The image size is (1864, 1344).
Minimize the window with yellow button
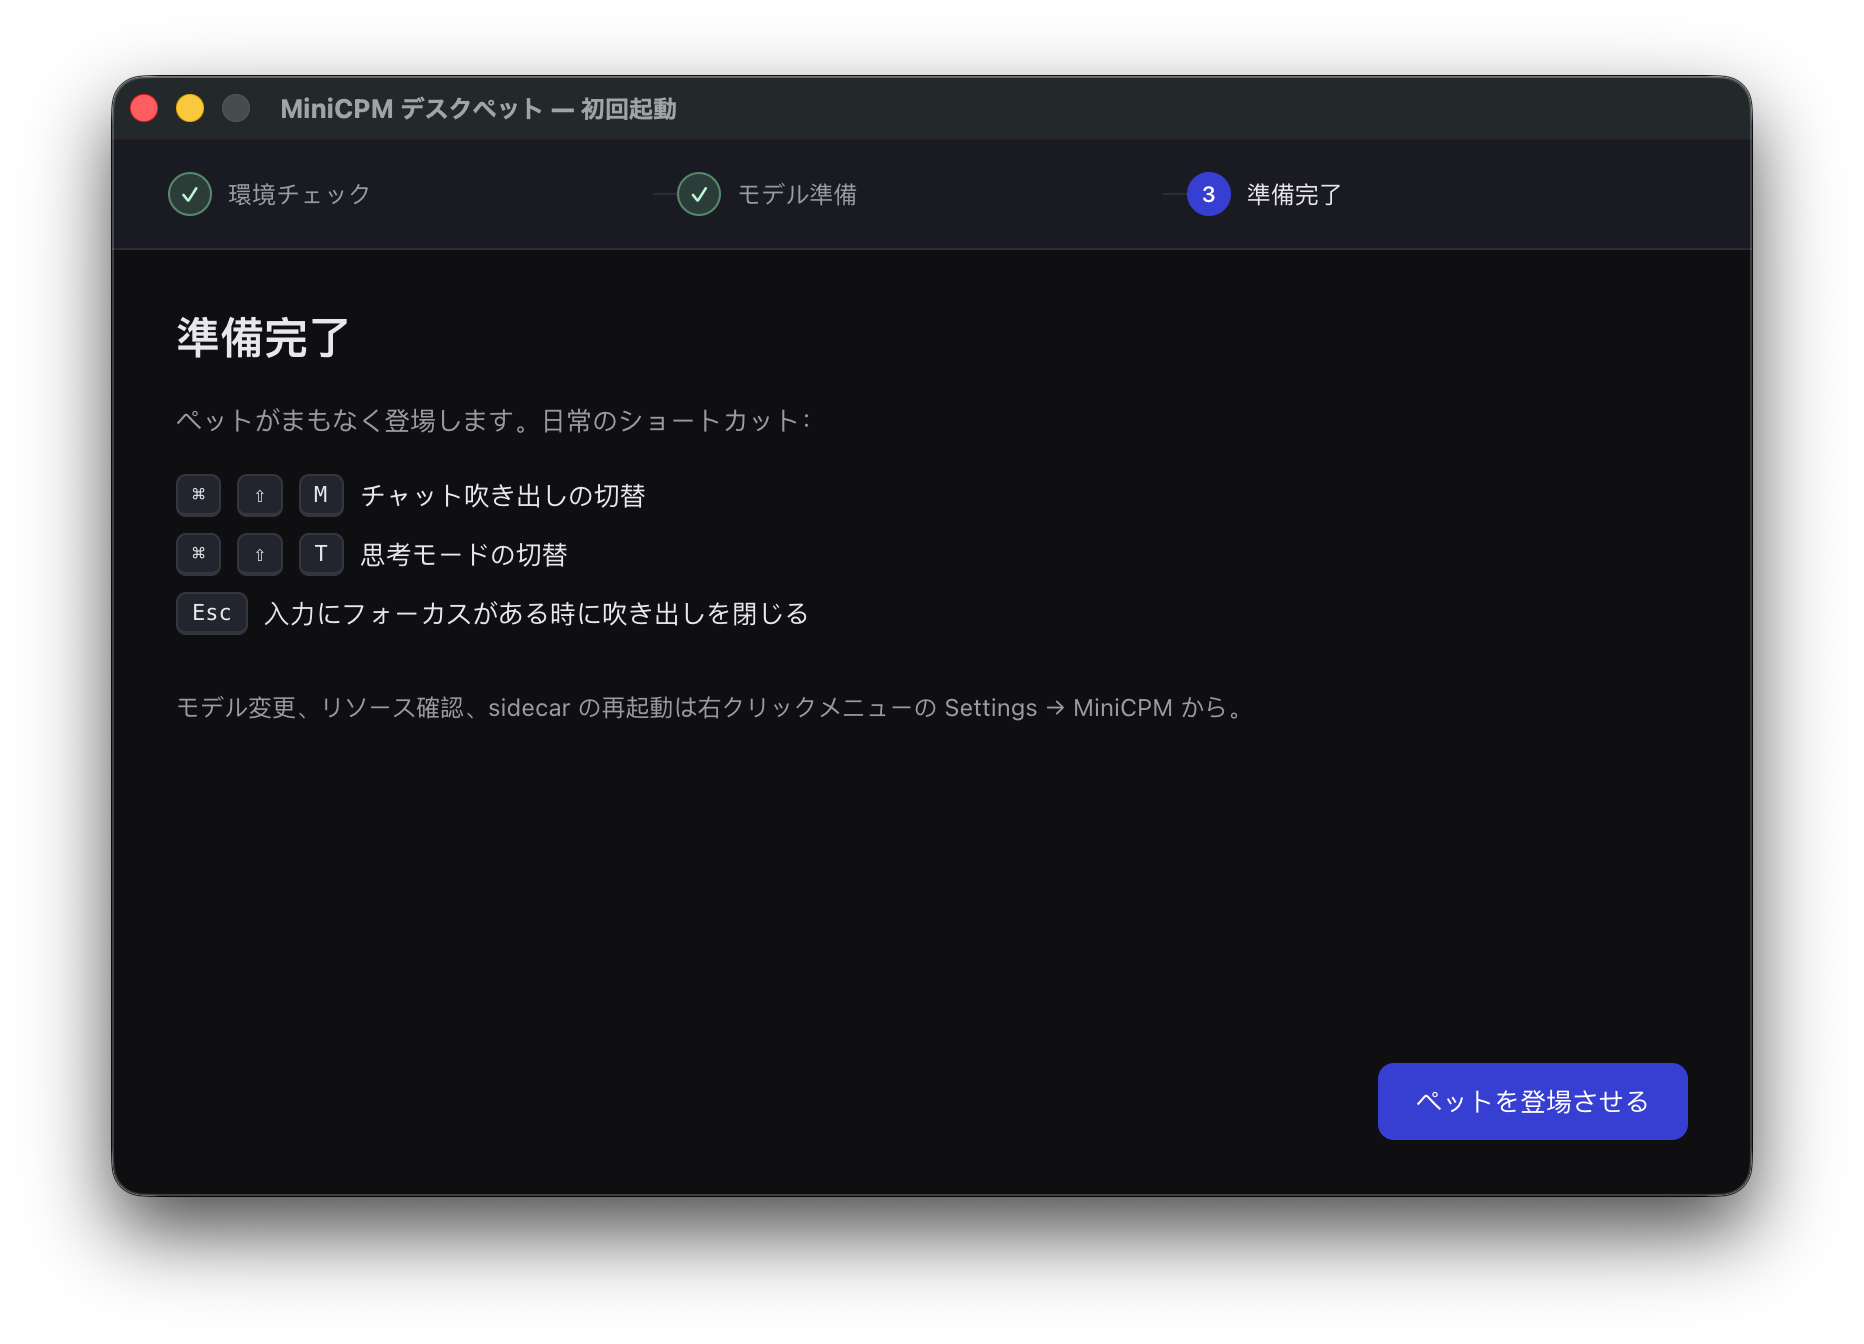[190, 108]
